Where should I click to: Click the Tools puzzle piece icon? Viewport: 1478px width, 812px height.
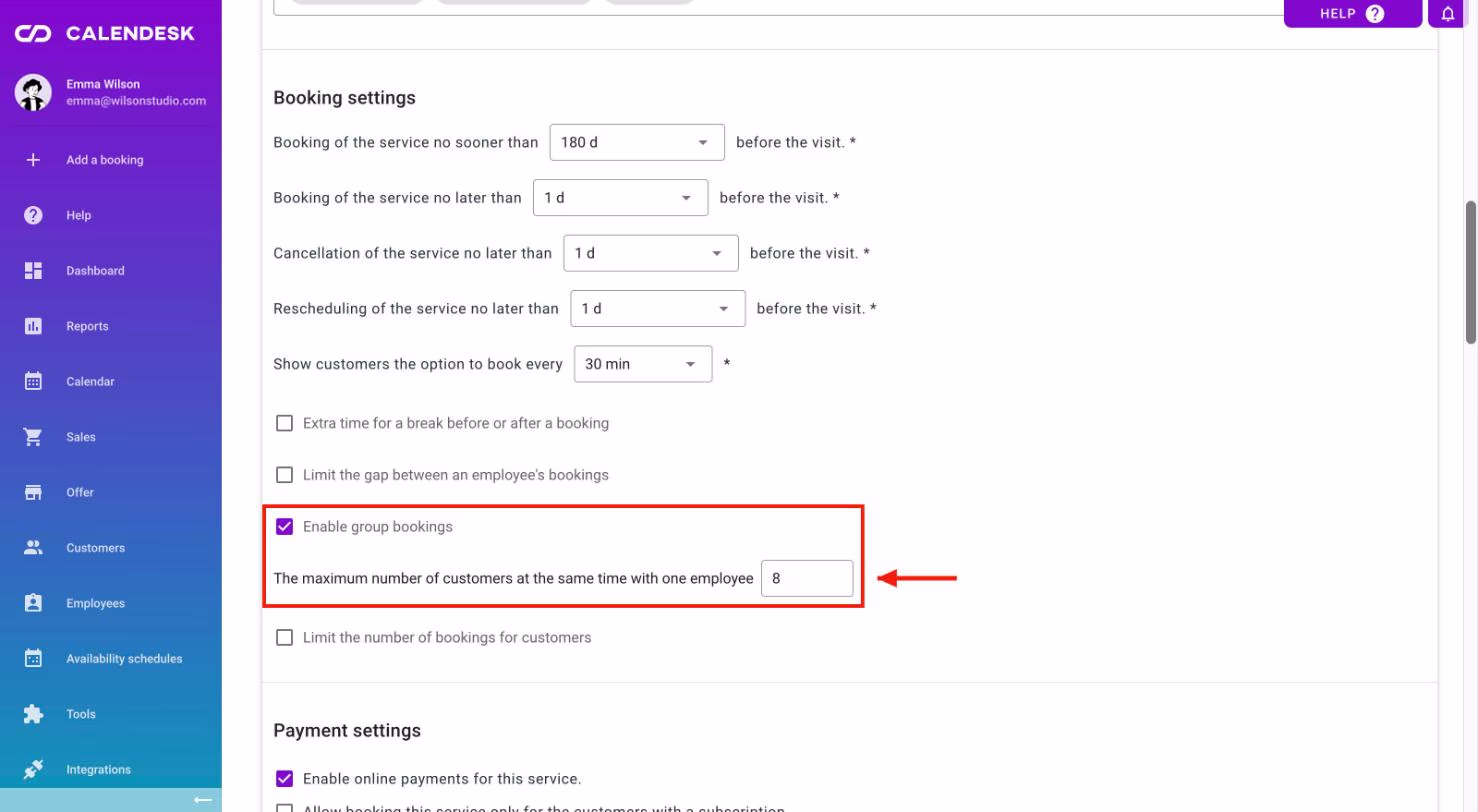(x=33, y=714)
